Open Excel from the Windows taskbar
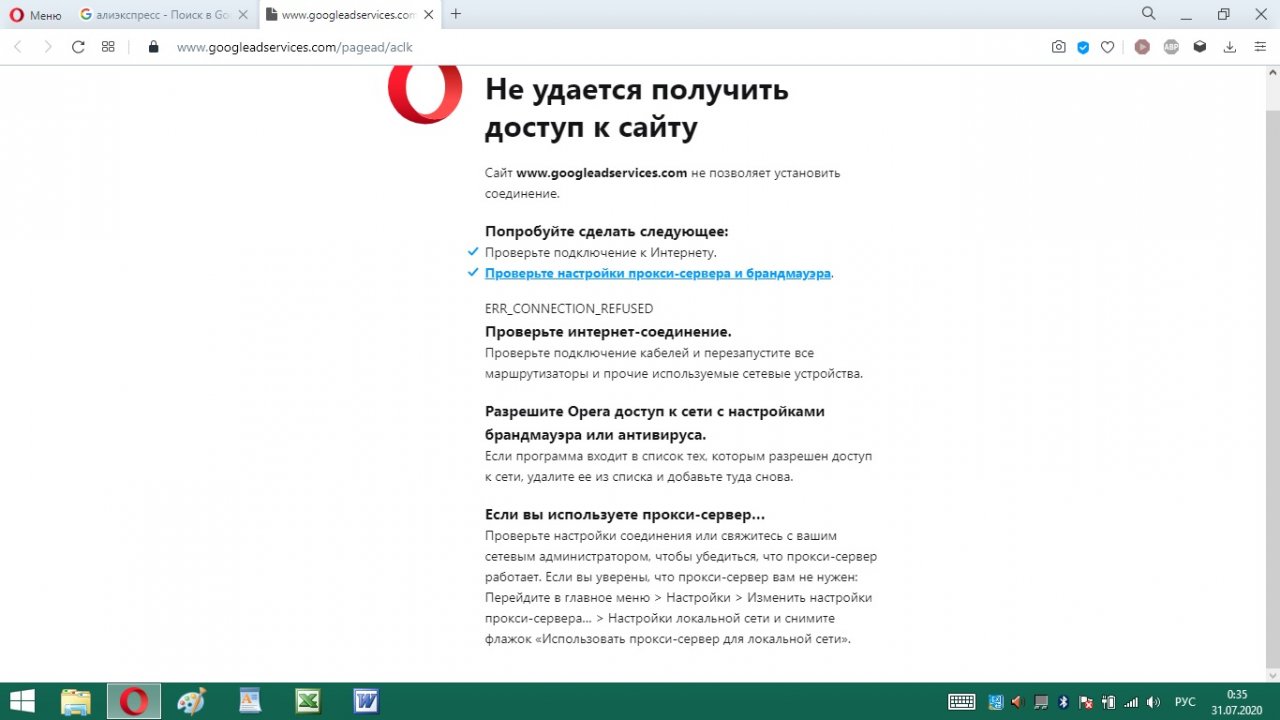The height and width of the screenshot is (720, 1280). click(x=307, y=701)
